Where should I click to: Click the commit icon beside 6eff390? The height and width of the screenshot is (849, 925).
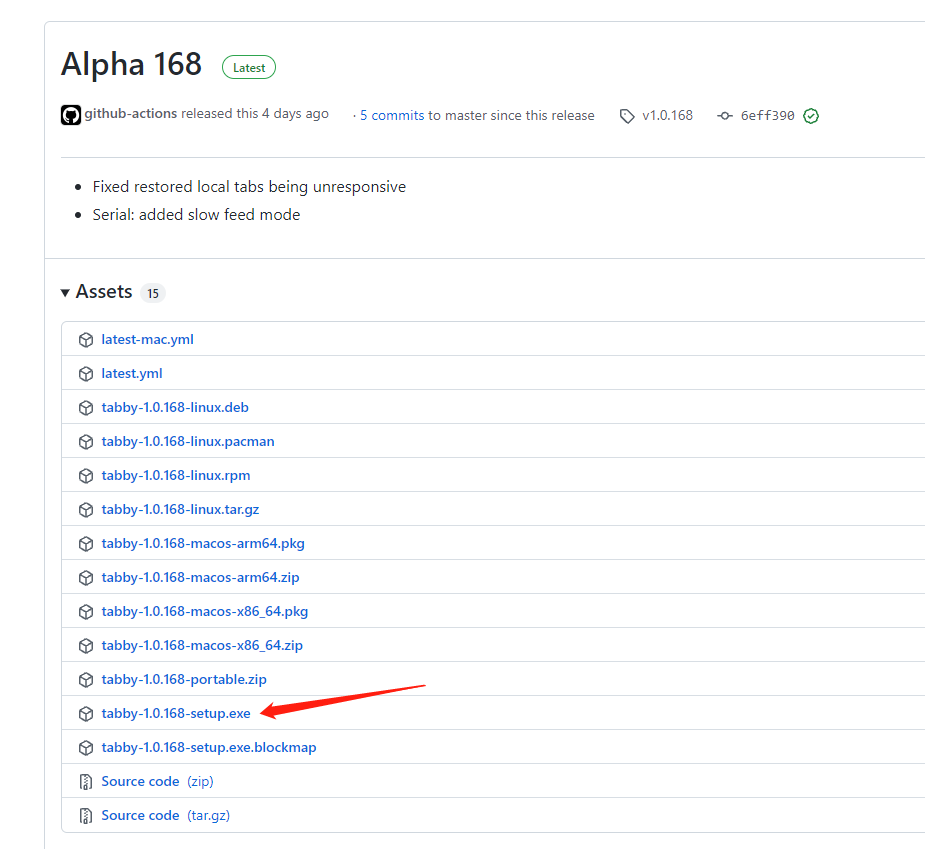point(725,116)
